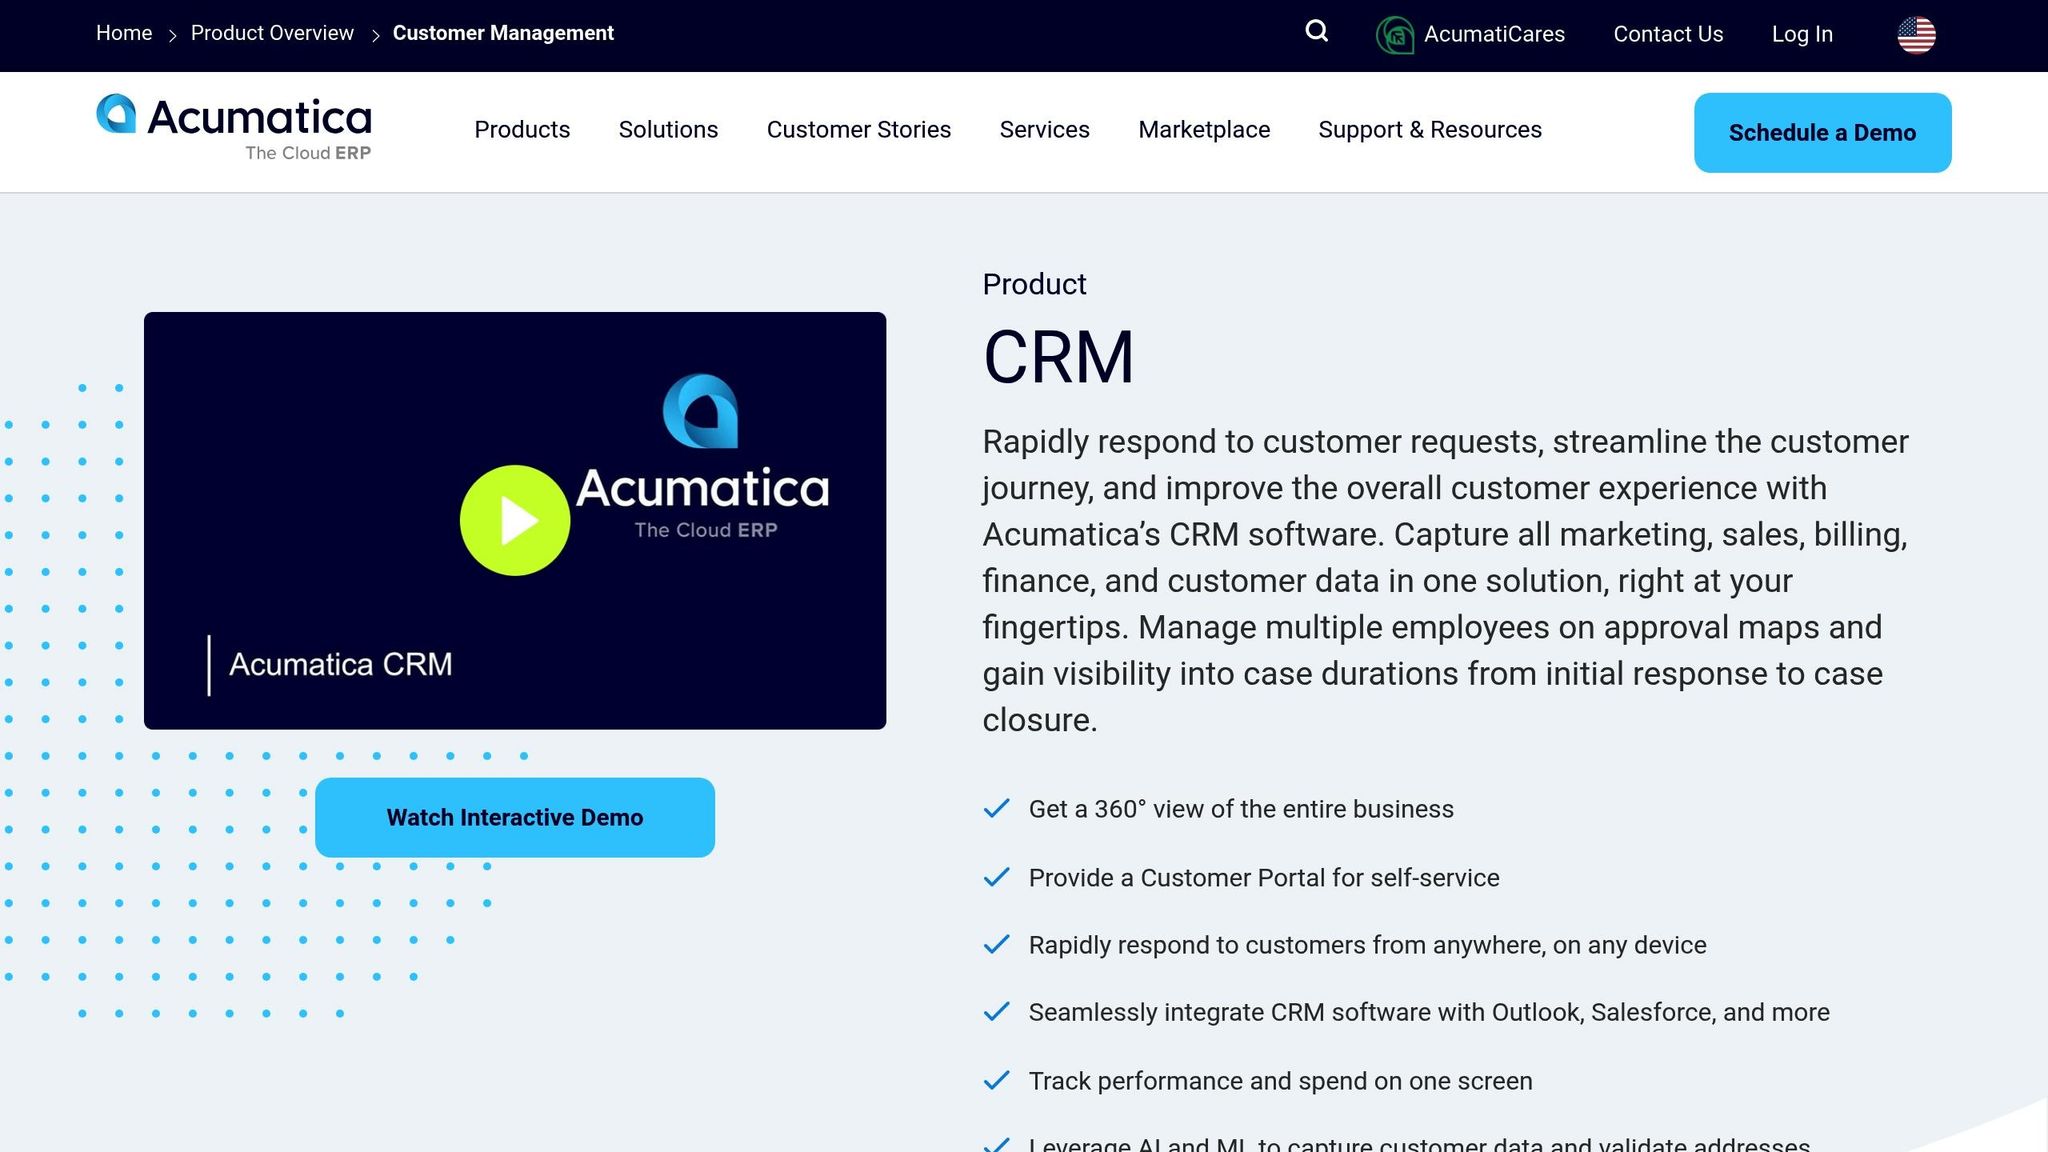Click 'Rapidly respond to customers from anywhere' text

(x=1367, y=945)
